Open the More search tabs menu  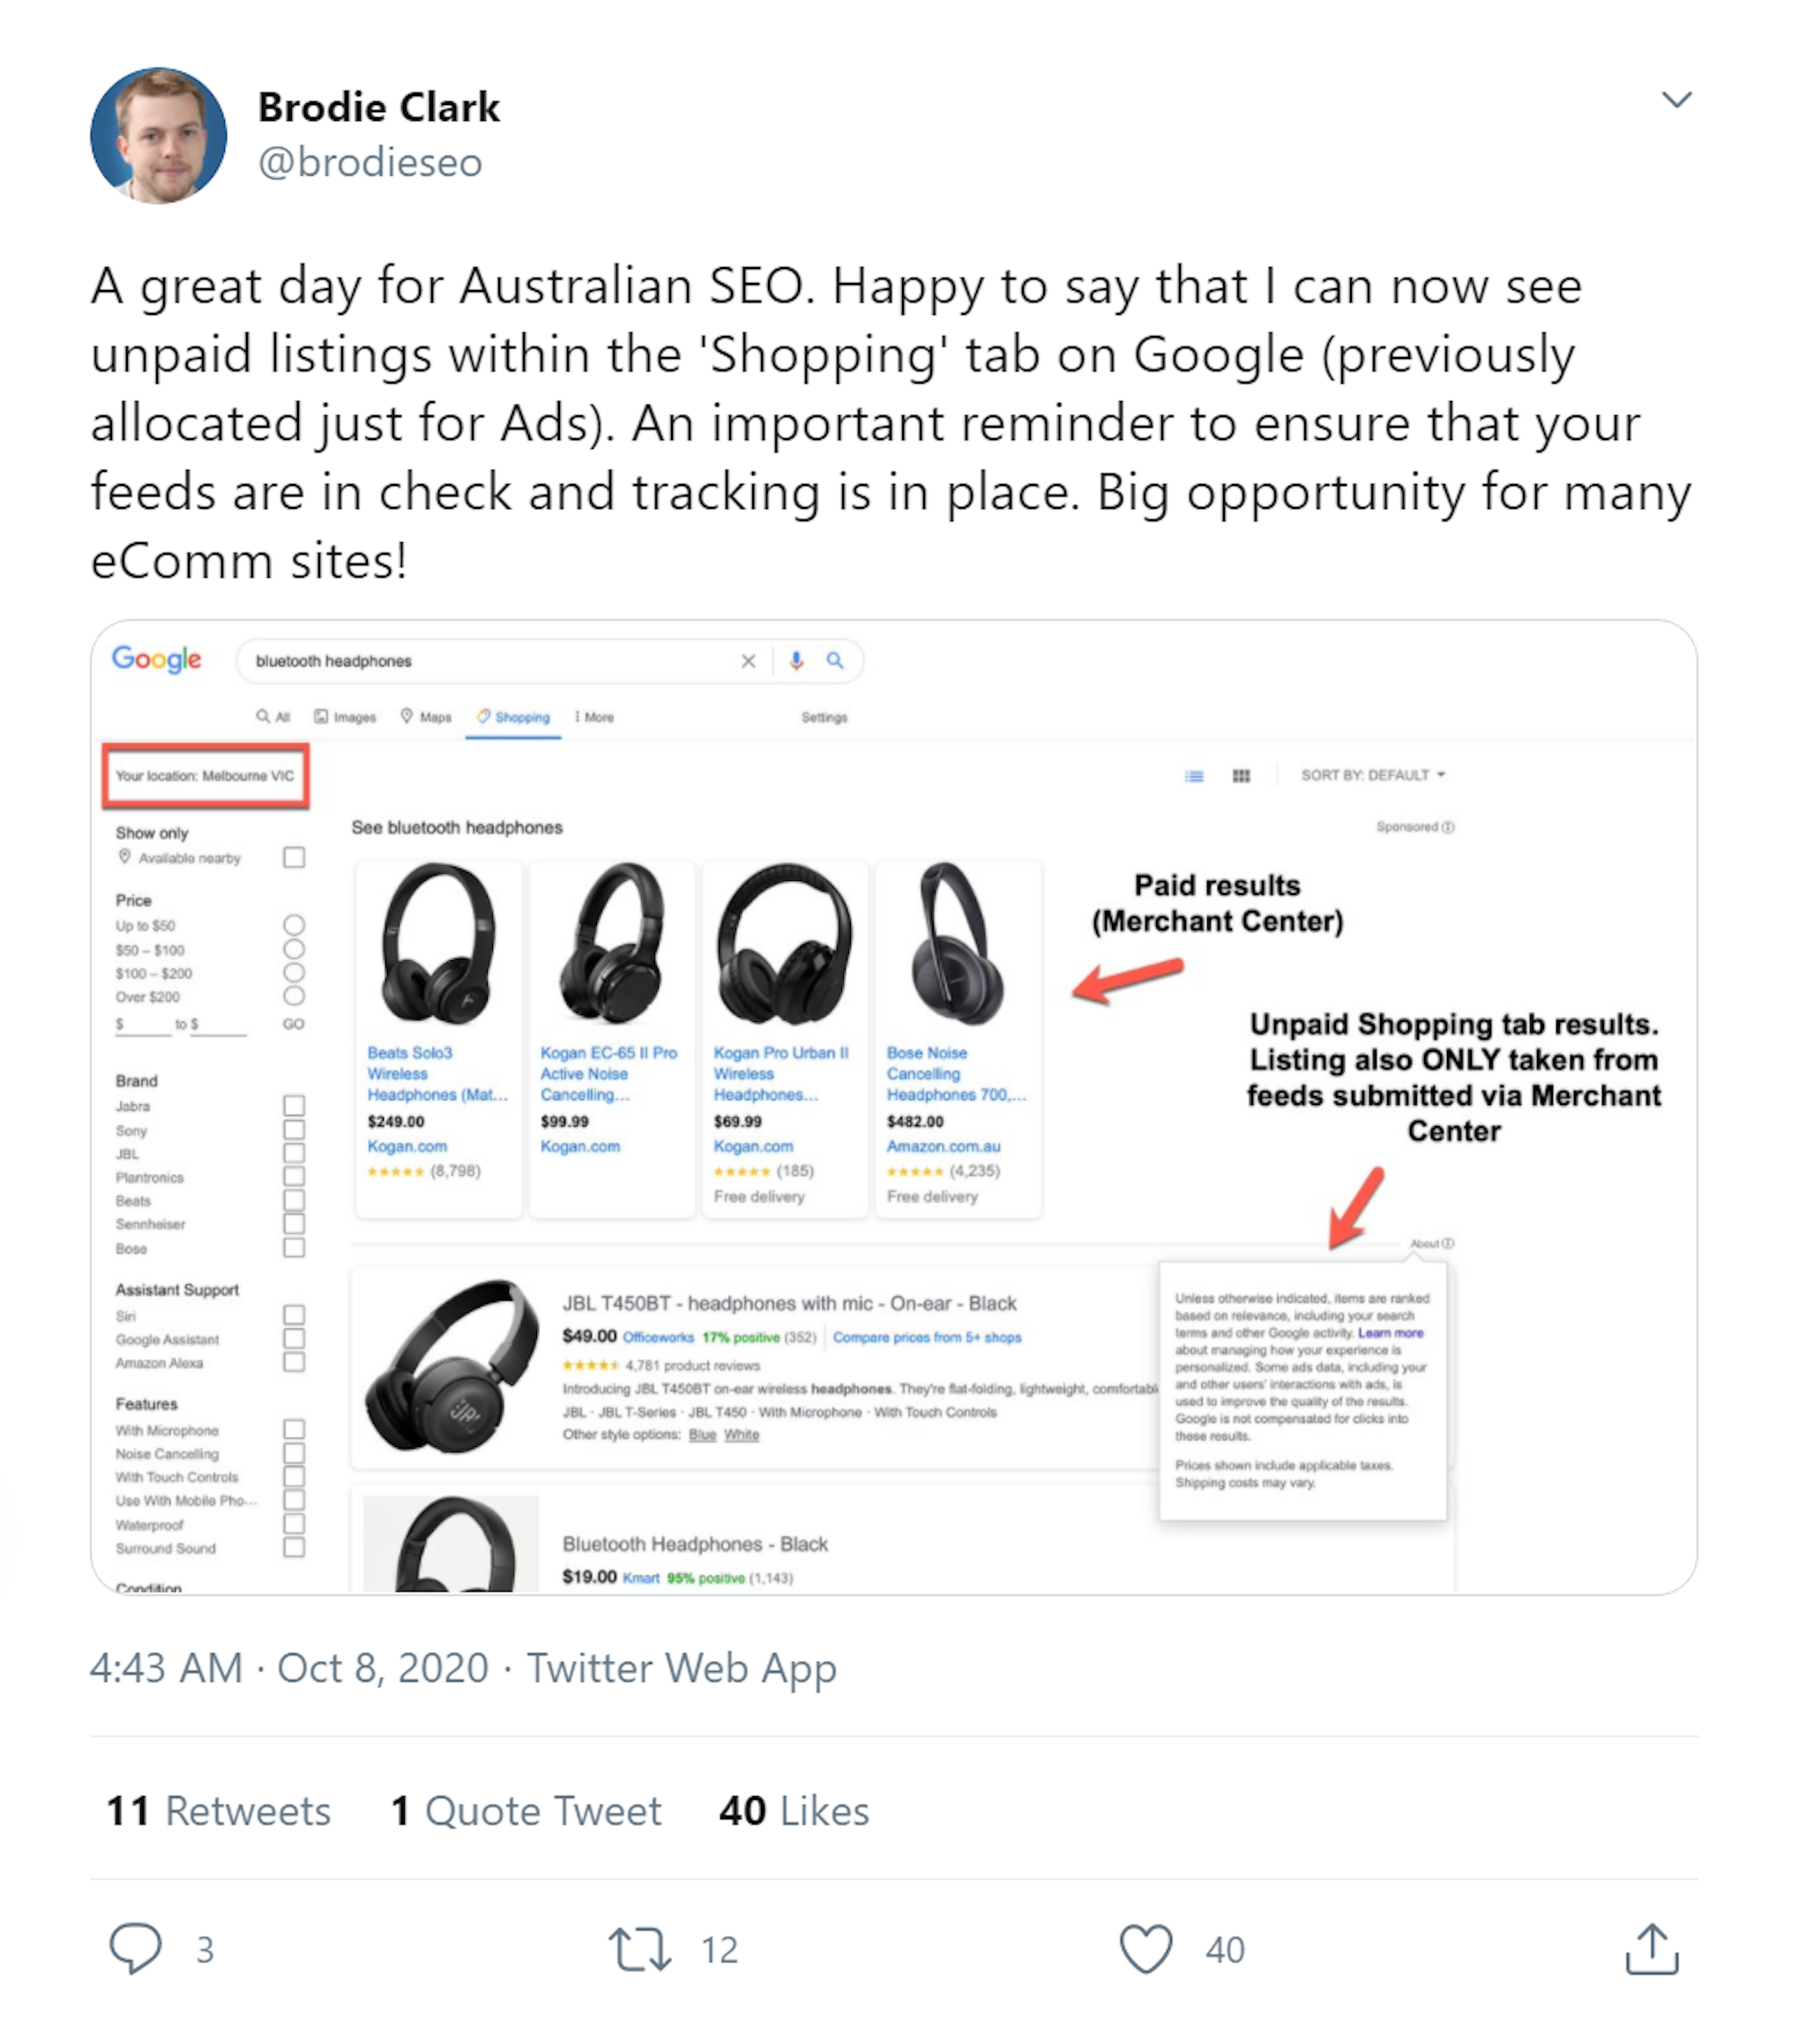[x=595, y=717]
